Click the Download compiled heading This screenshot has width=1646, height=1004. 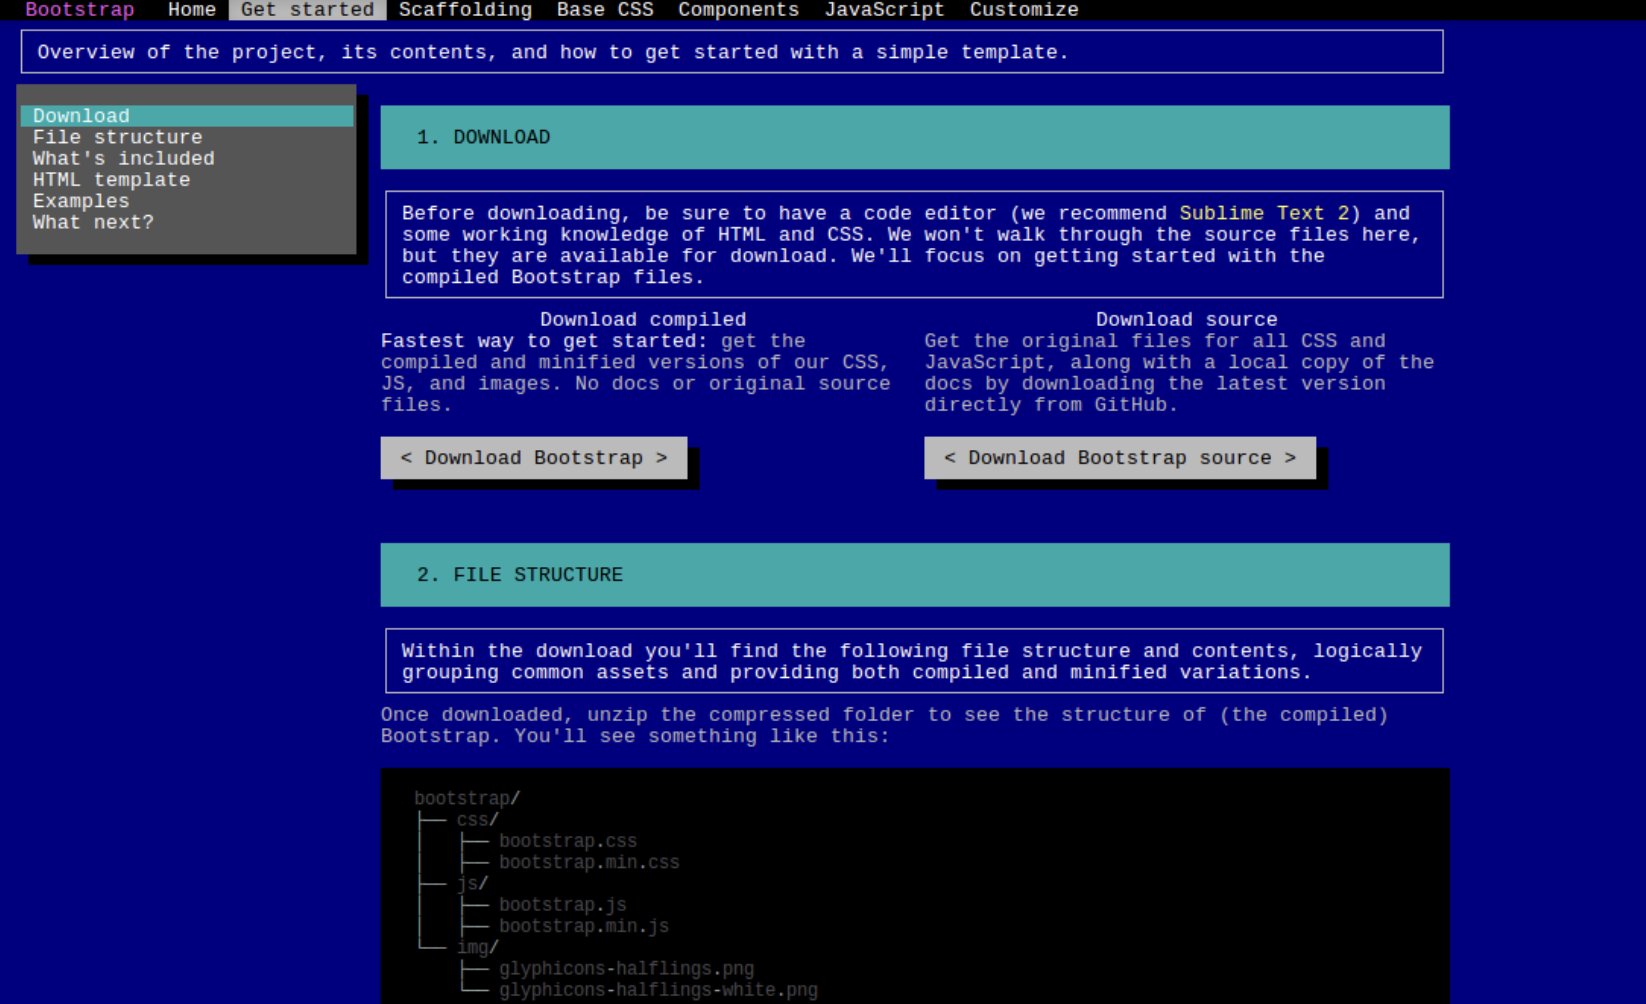click(x=643, y=320)
